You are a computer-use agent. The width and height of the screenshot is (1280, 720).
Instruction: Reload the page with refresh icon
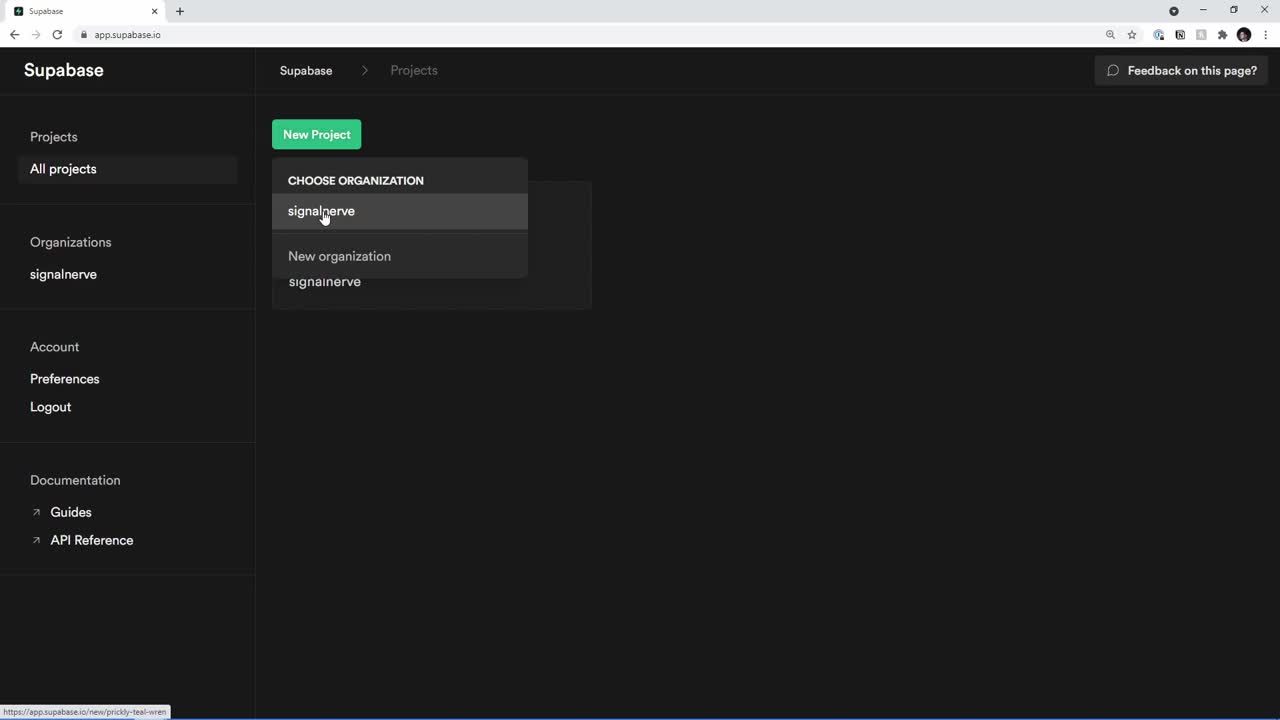pyautogui.click(x=57, y=35)
